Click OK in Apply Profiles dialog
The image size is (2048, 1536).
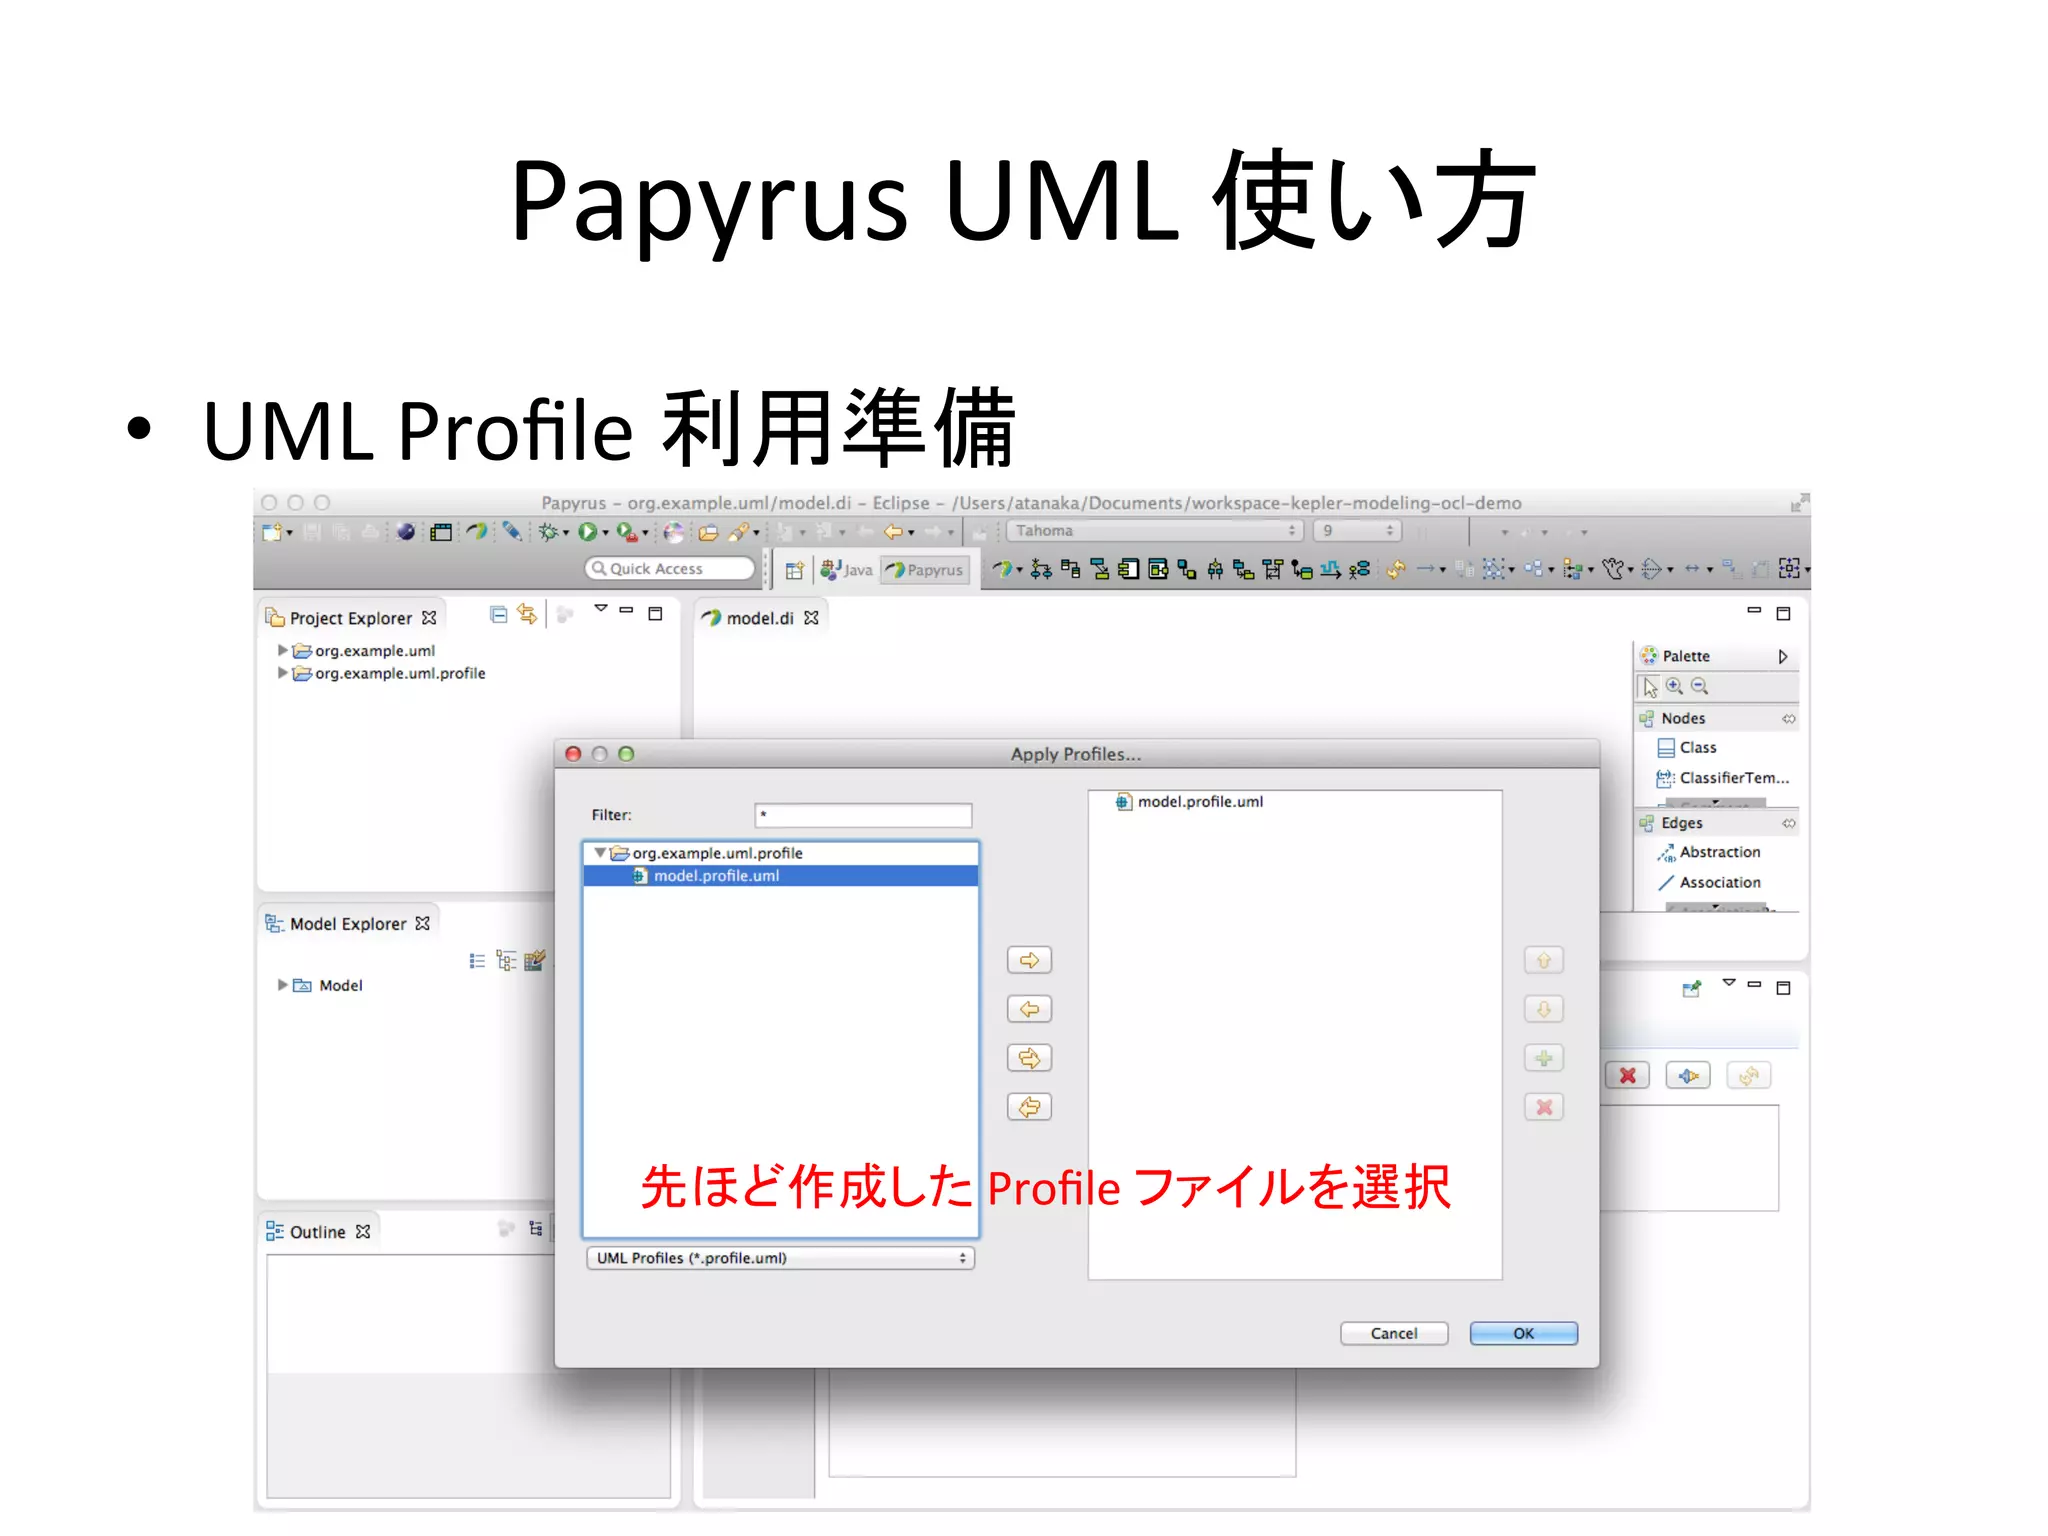point(1523,1333)
